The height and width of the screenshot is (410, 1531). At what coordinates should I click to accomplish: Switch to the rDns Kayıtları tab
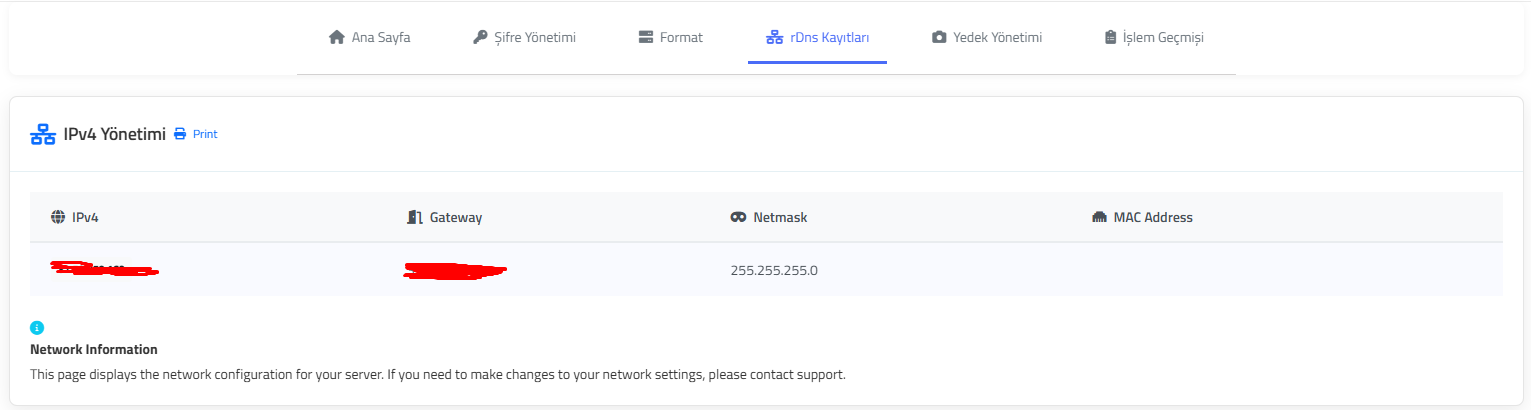[818, 38]
